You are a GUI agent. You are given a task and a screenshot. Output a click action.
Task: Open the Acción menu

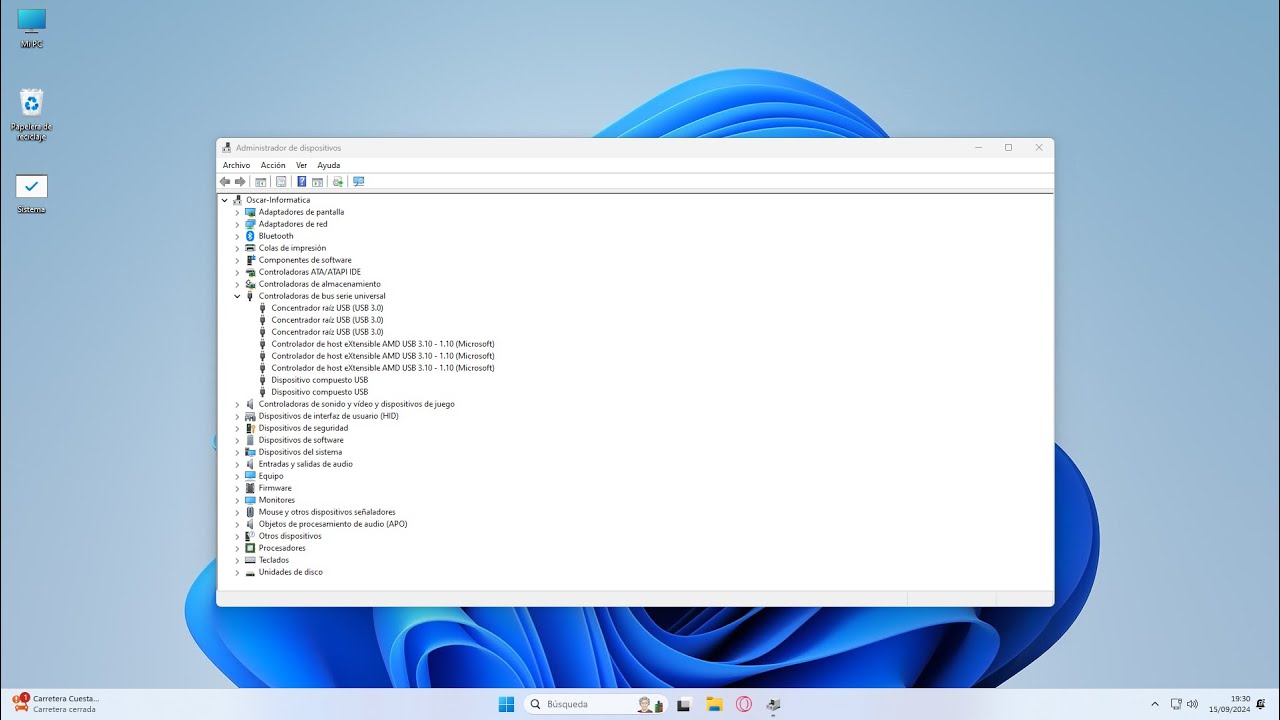273,165
